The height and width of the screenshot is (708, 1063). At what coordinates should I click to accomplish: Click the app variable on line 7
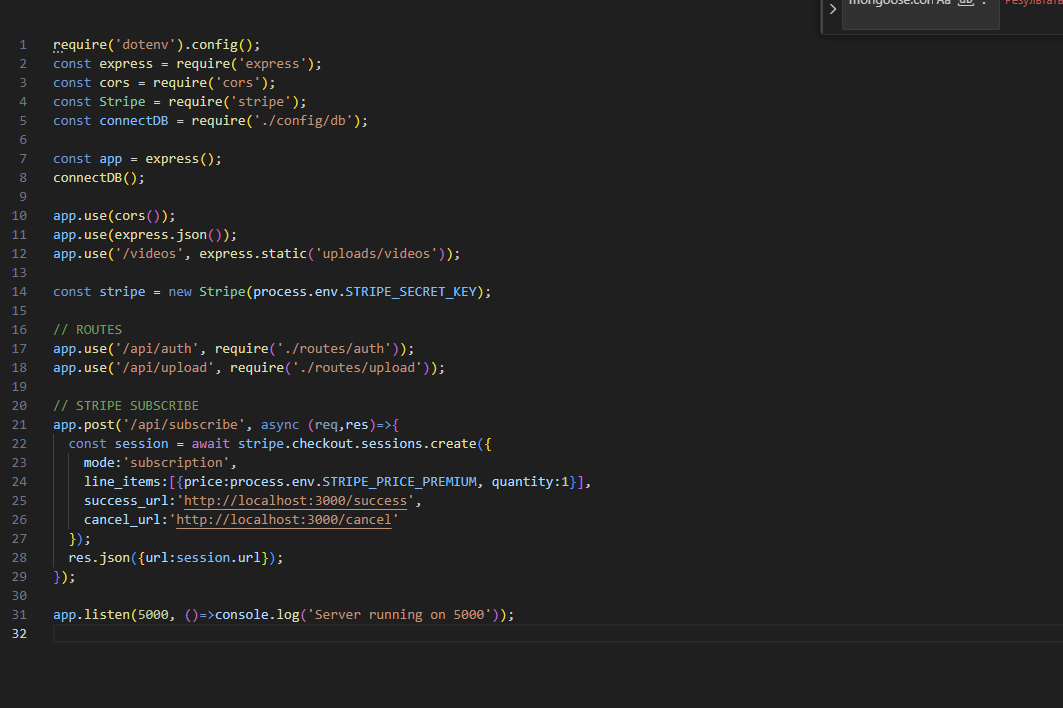click(111, 159)
